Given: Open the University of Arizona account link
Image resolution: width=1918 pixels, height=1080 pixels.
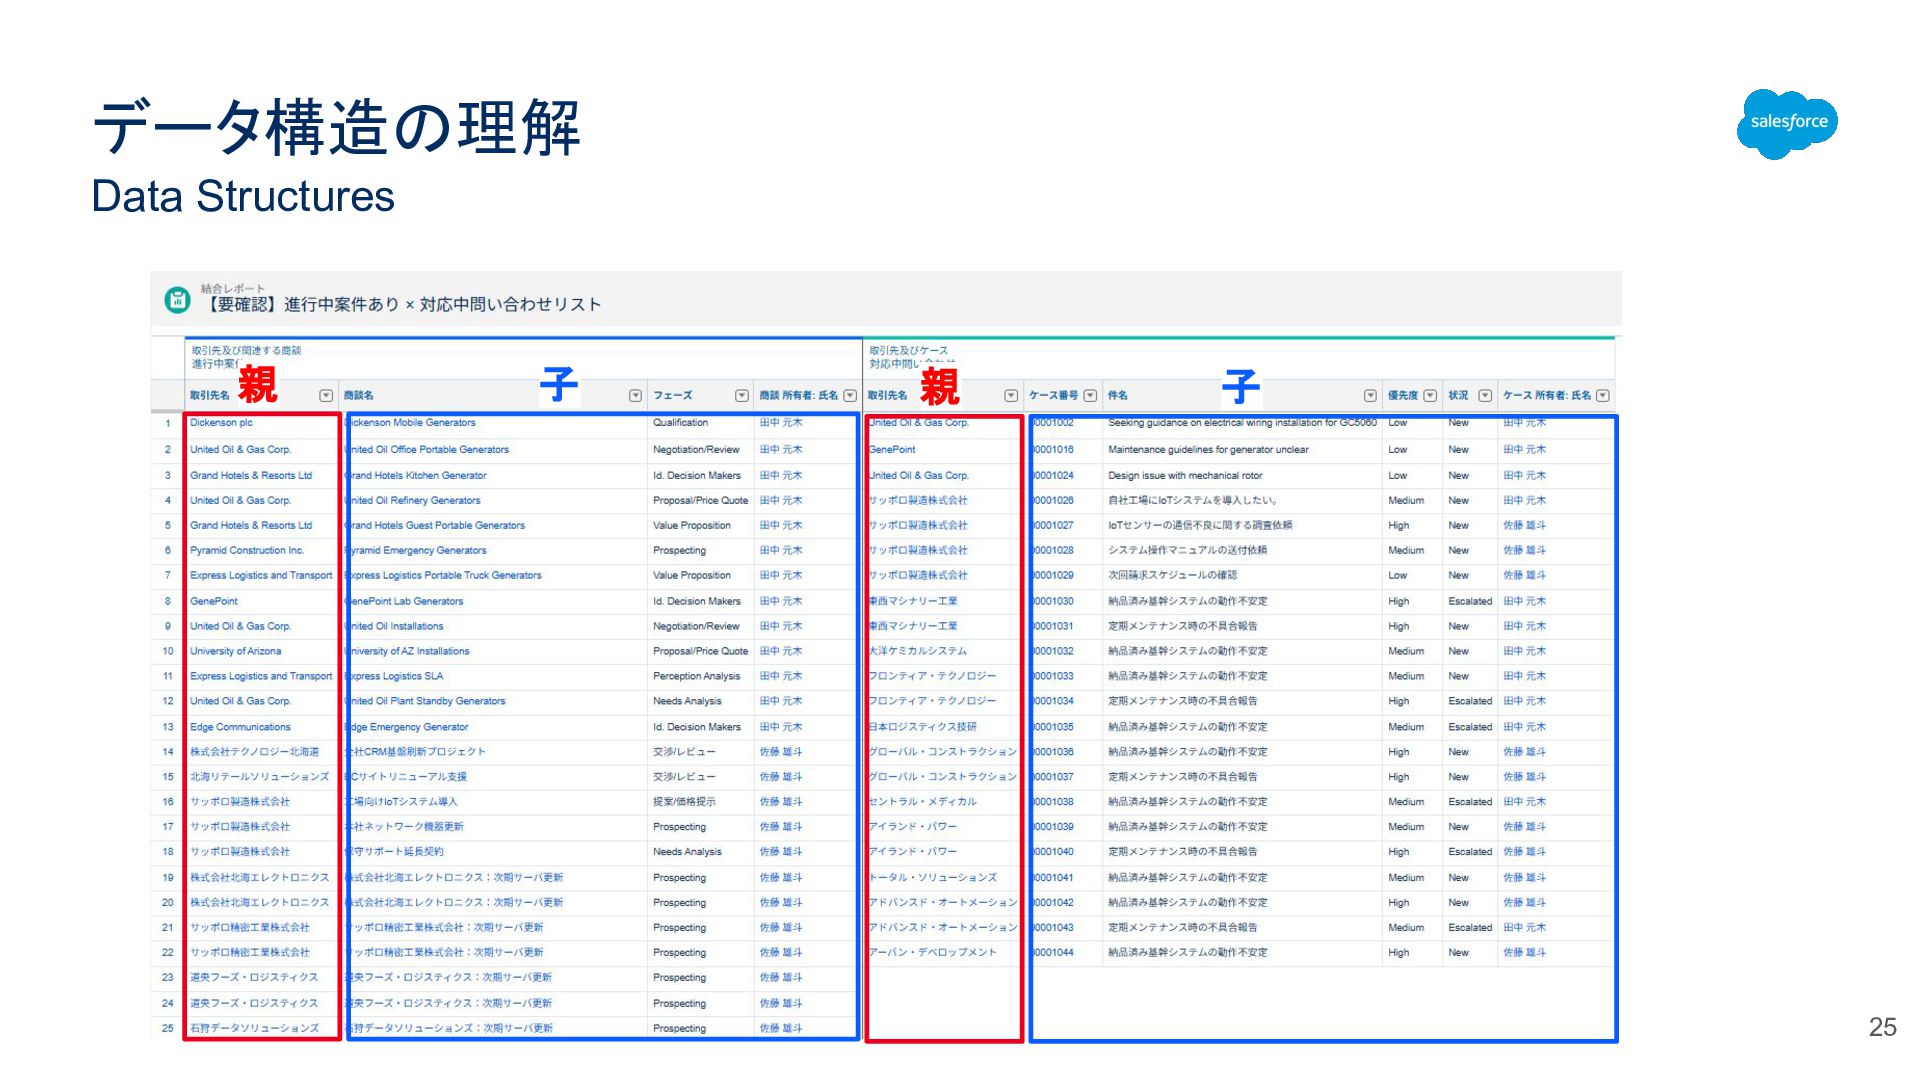Looking at the screenshot, I should pyautogui.click(x=236, y=651).
